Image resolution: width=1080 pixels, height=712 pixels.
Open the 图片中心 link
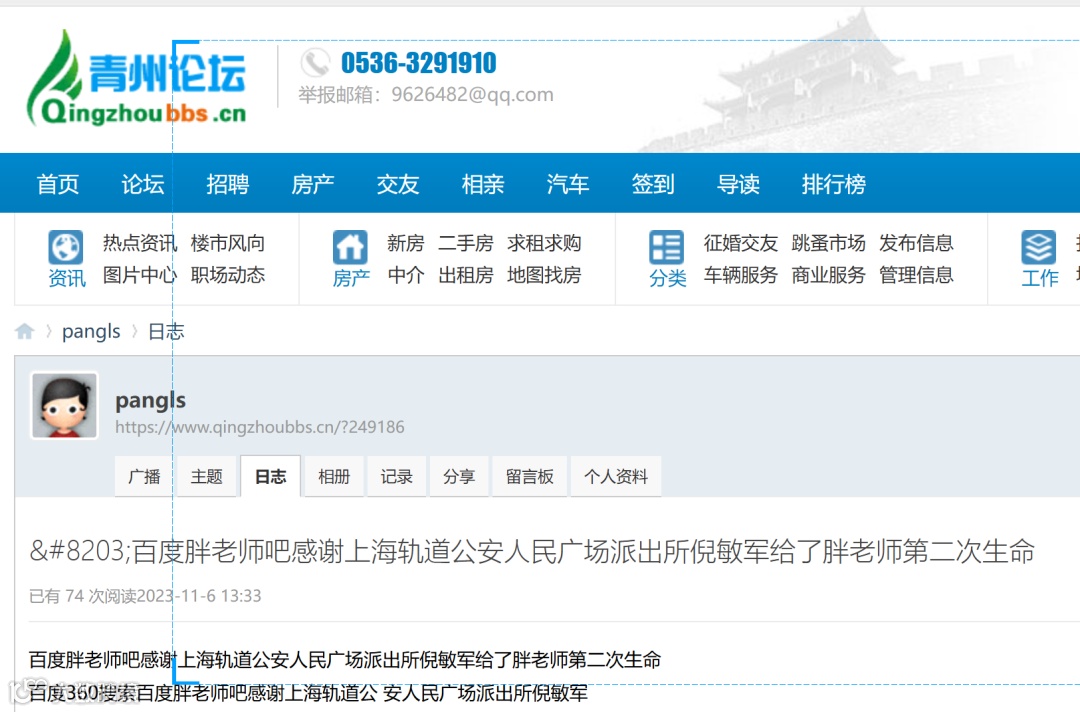point(140,275)
